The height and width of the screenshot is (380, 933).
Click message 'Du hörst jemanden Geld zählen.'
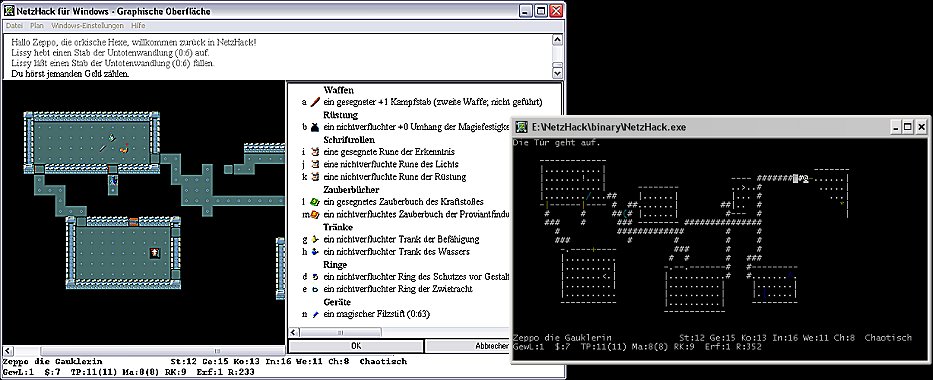[x=70, y=74]
